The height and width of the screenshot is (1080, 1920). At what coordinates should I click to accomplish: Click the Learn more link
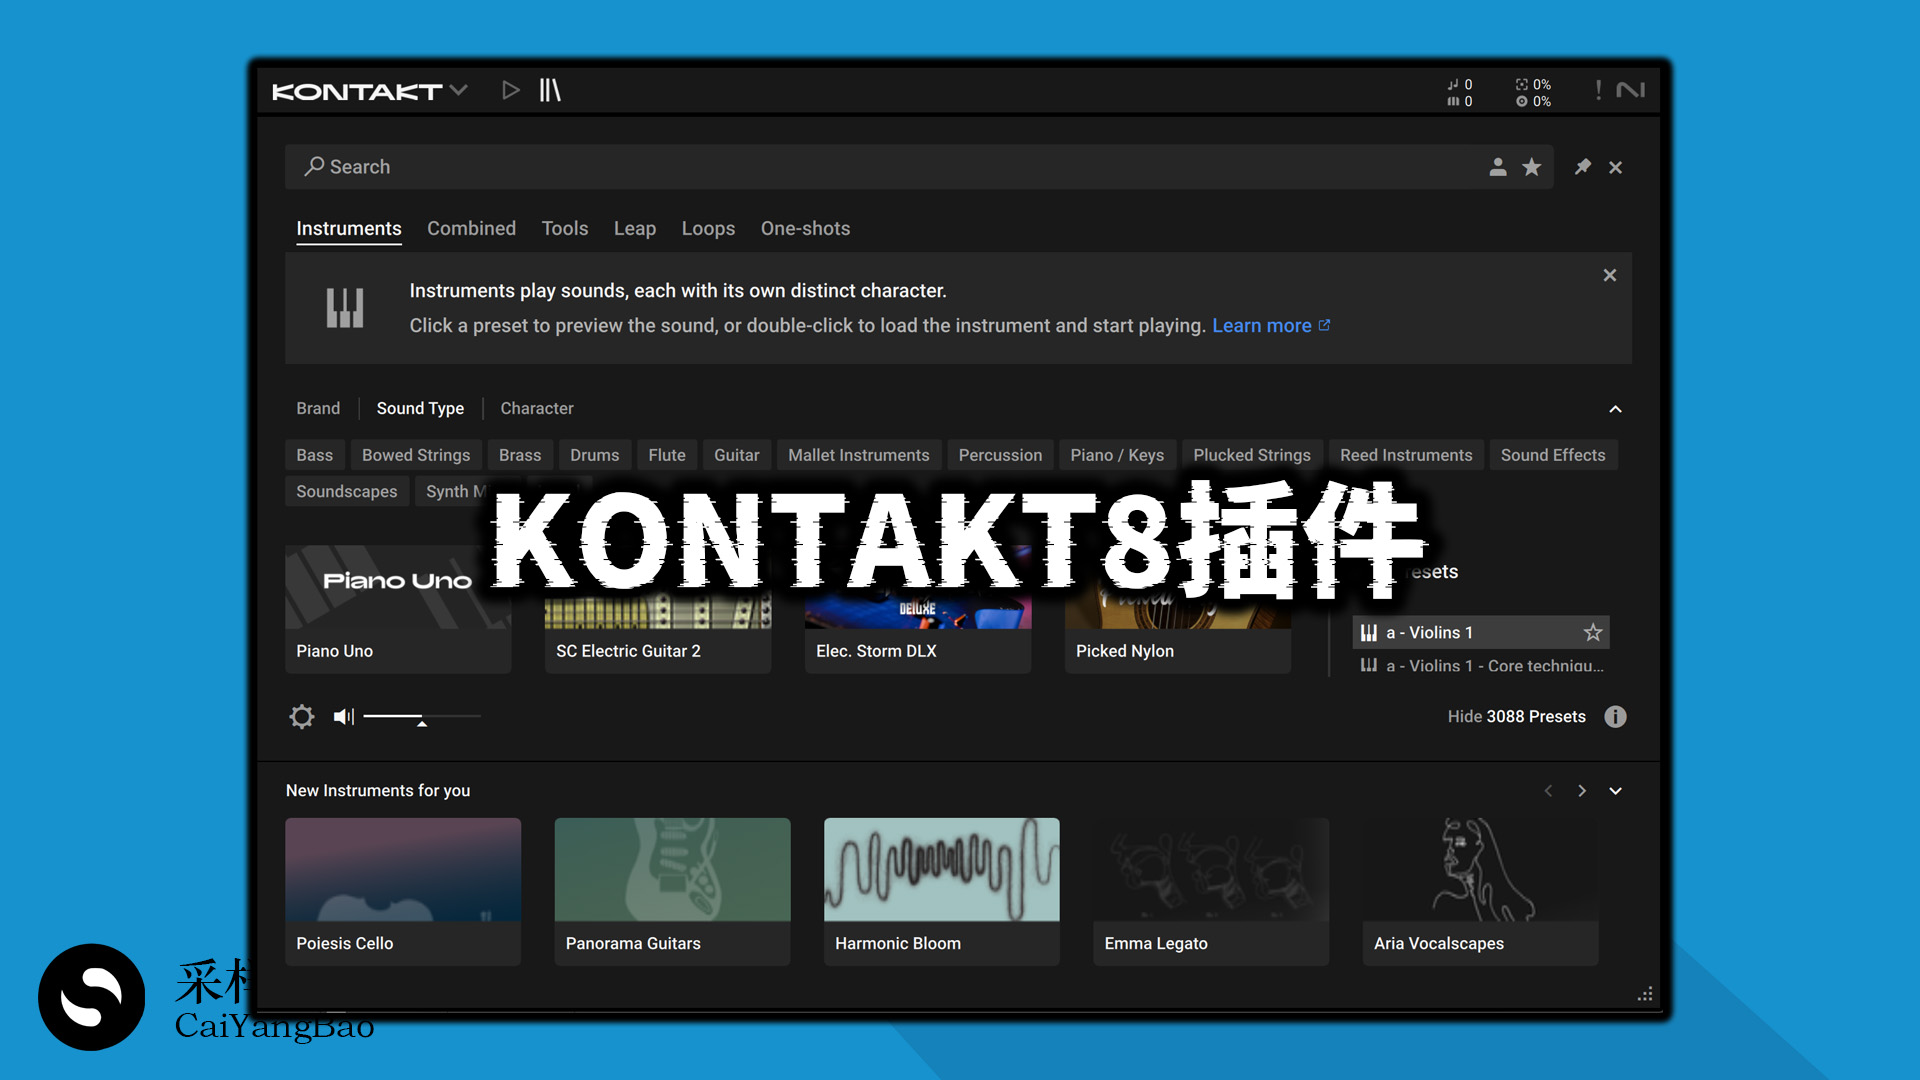pyautogui.click(x=1262, y=325)
